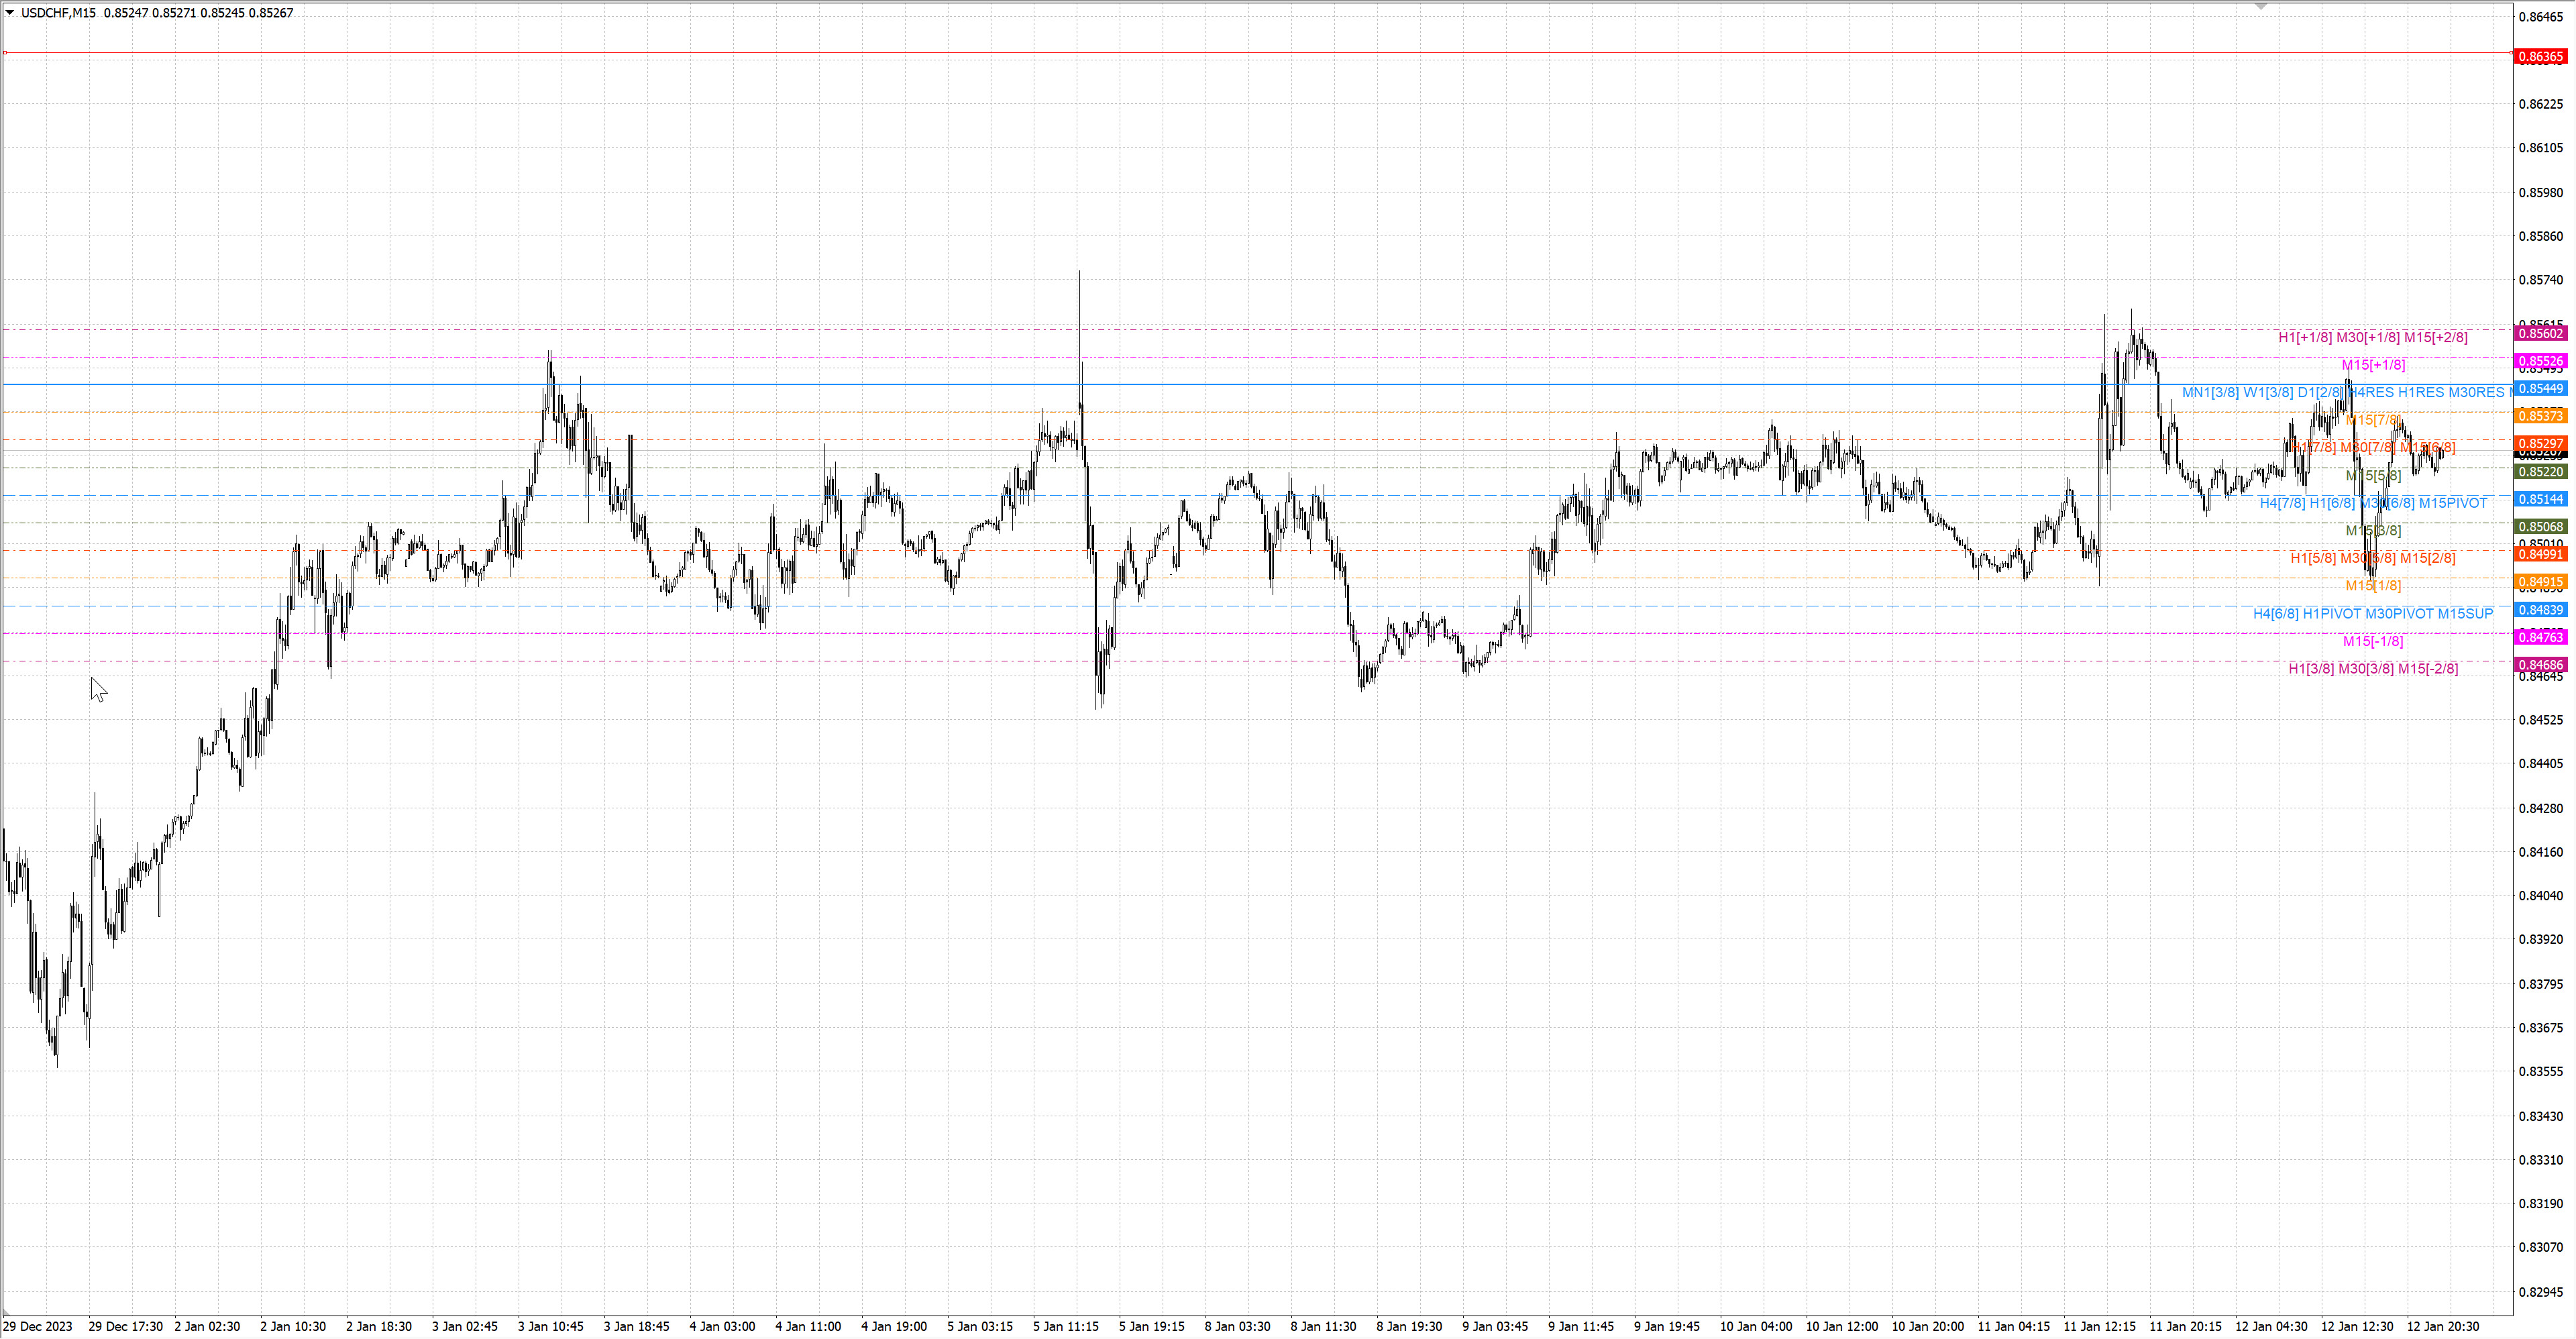Click the magenta 0.85526 price tag
Image resolution: width=2576 pixels, height=1339 pixels.
click(2540, 361)
